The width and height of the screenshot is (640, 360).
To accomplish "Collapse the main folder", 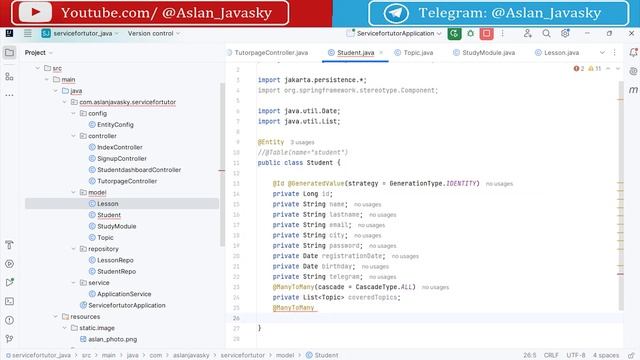I will click(47, 80).
